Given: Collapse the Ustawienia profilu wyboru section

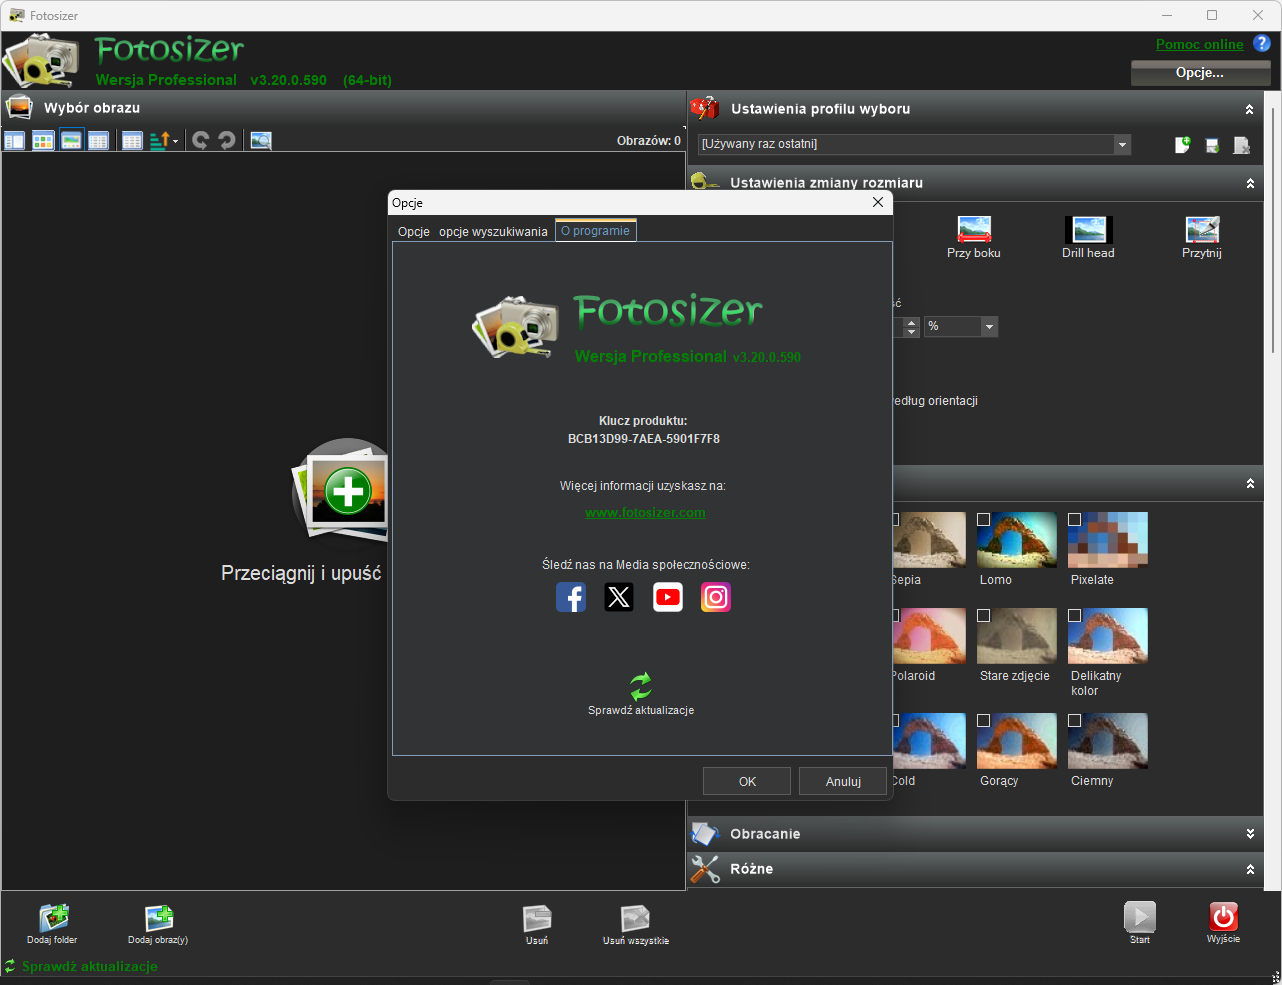Looking at the screenshot, I should point(1249,110).
